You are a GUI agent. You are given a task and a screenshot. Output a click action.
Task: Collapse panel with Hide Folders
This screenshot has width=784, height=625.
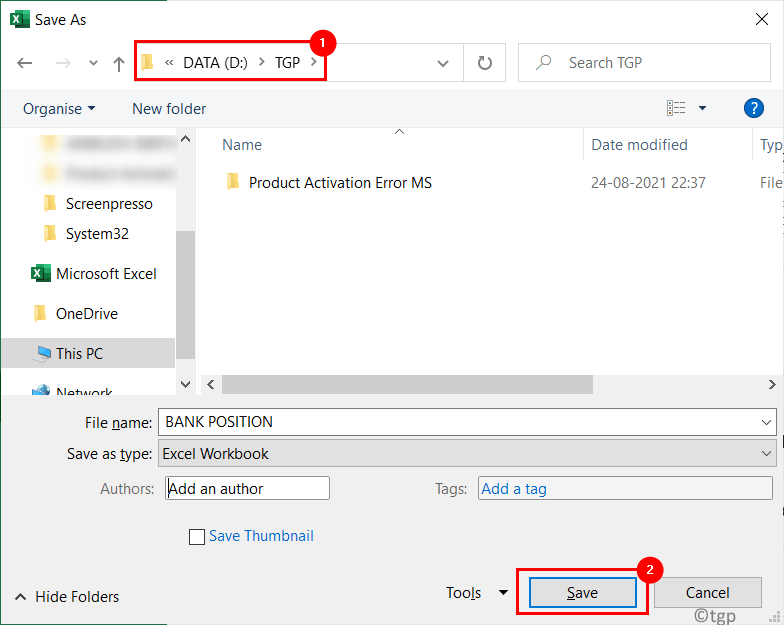67,596
